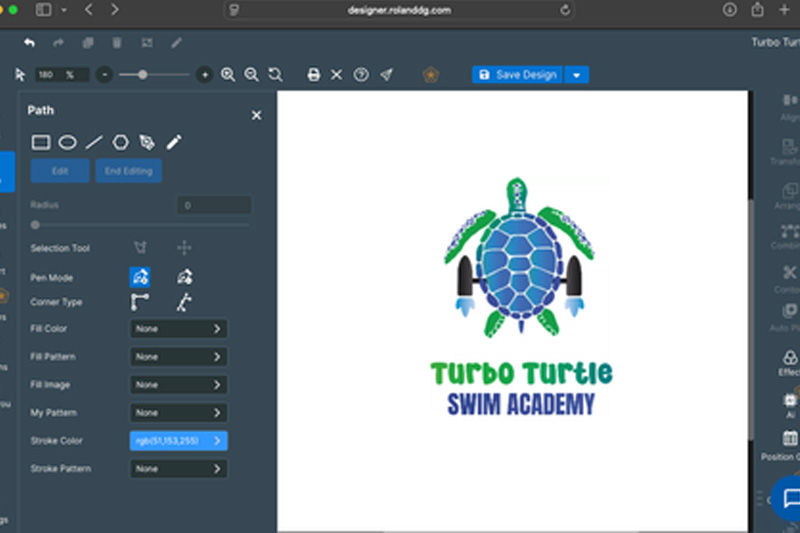Open the Fill Color selector
This screenshot has width=800, height=533.
click(179, 329)
